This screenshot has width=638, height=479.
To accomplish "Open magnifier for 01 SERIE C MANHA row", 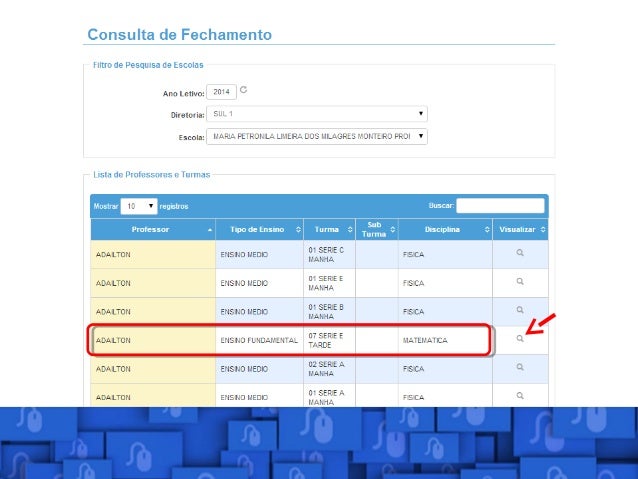I will [x=520, y=253].
